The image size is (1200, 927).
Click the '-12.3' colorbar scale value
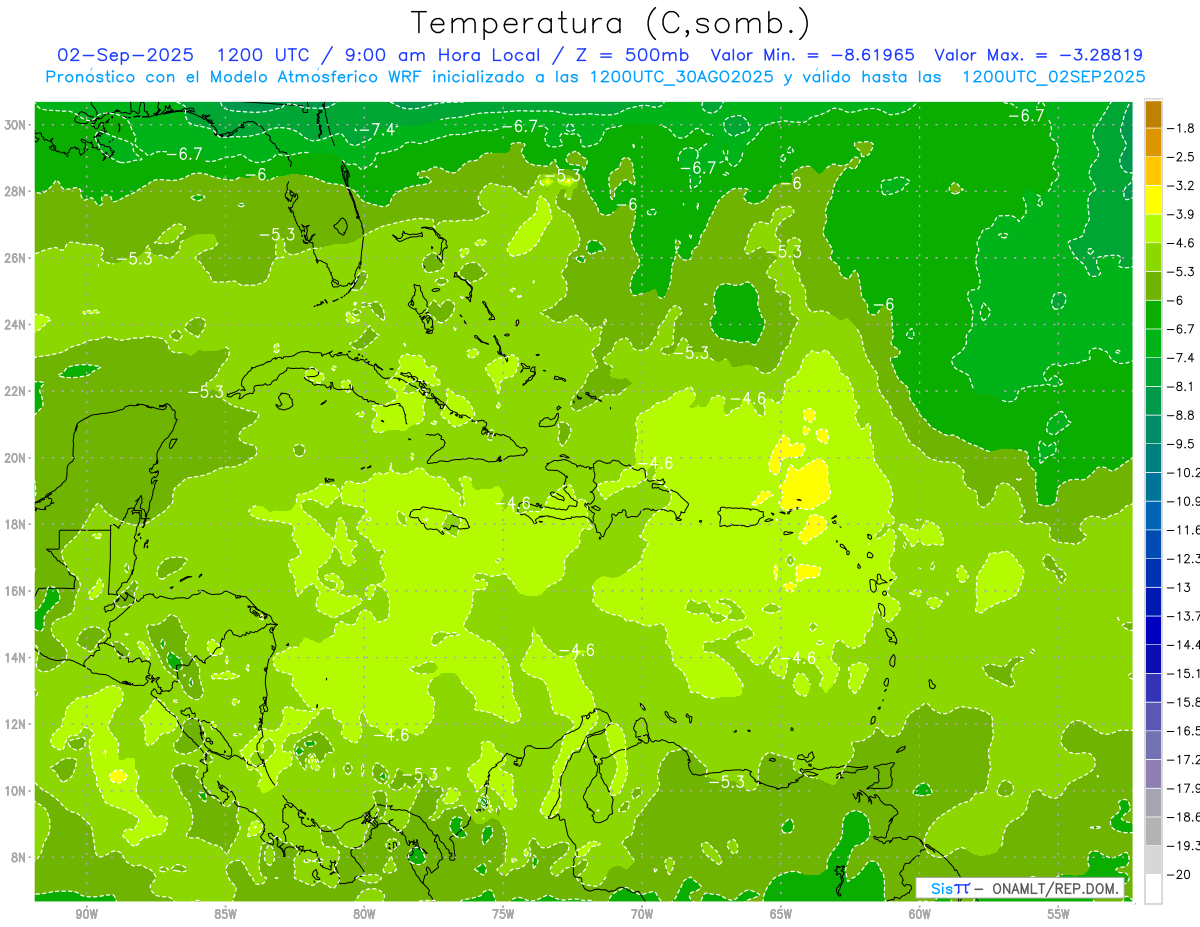coord(1185,558)
